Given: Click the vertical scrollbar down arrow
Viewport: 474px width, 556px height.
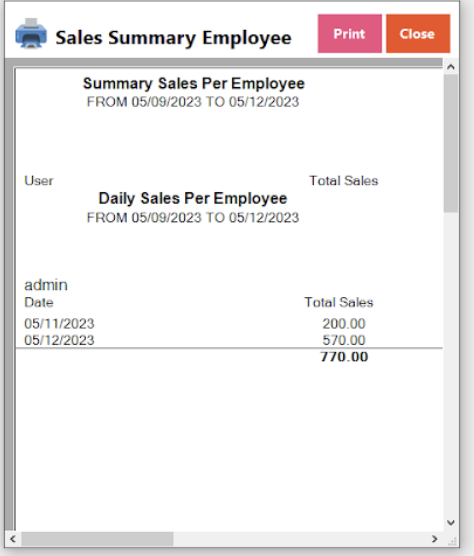Looking at the screenshot, I should tap(451, 522).
